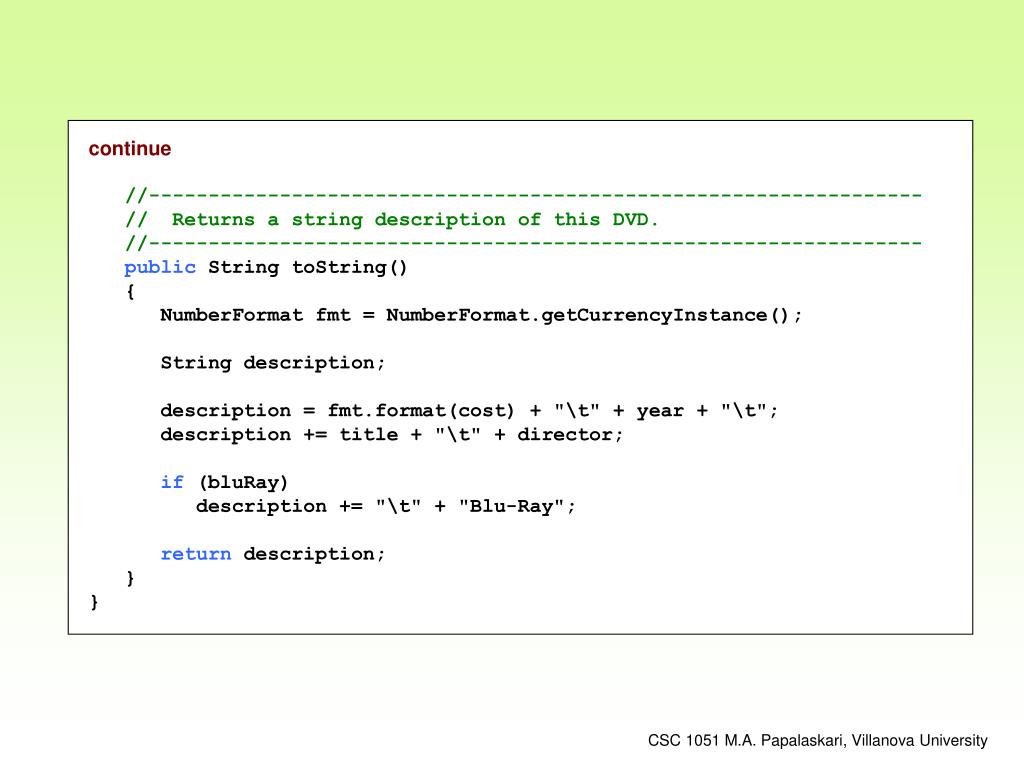This screenshot has height=768, width=1024.
Task: Select the line appending "Blu-Ray" to description
Action: pos(386,506)
